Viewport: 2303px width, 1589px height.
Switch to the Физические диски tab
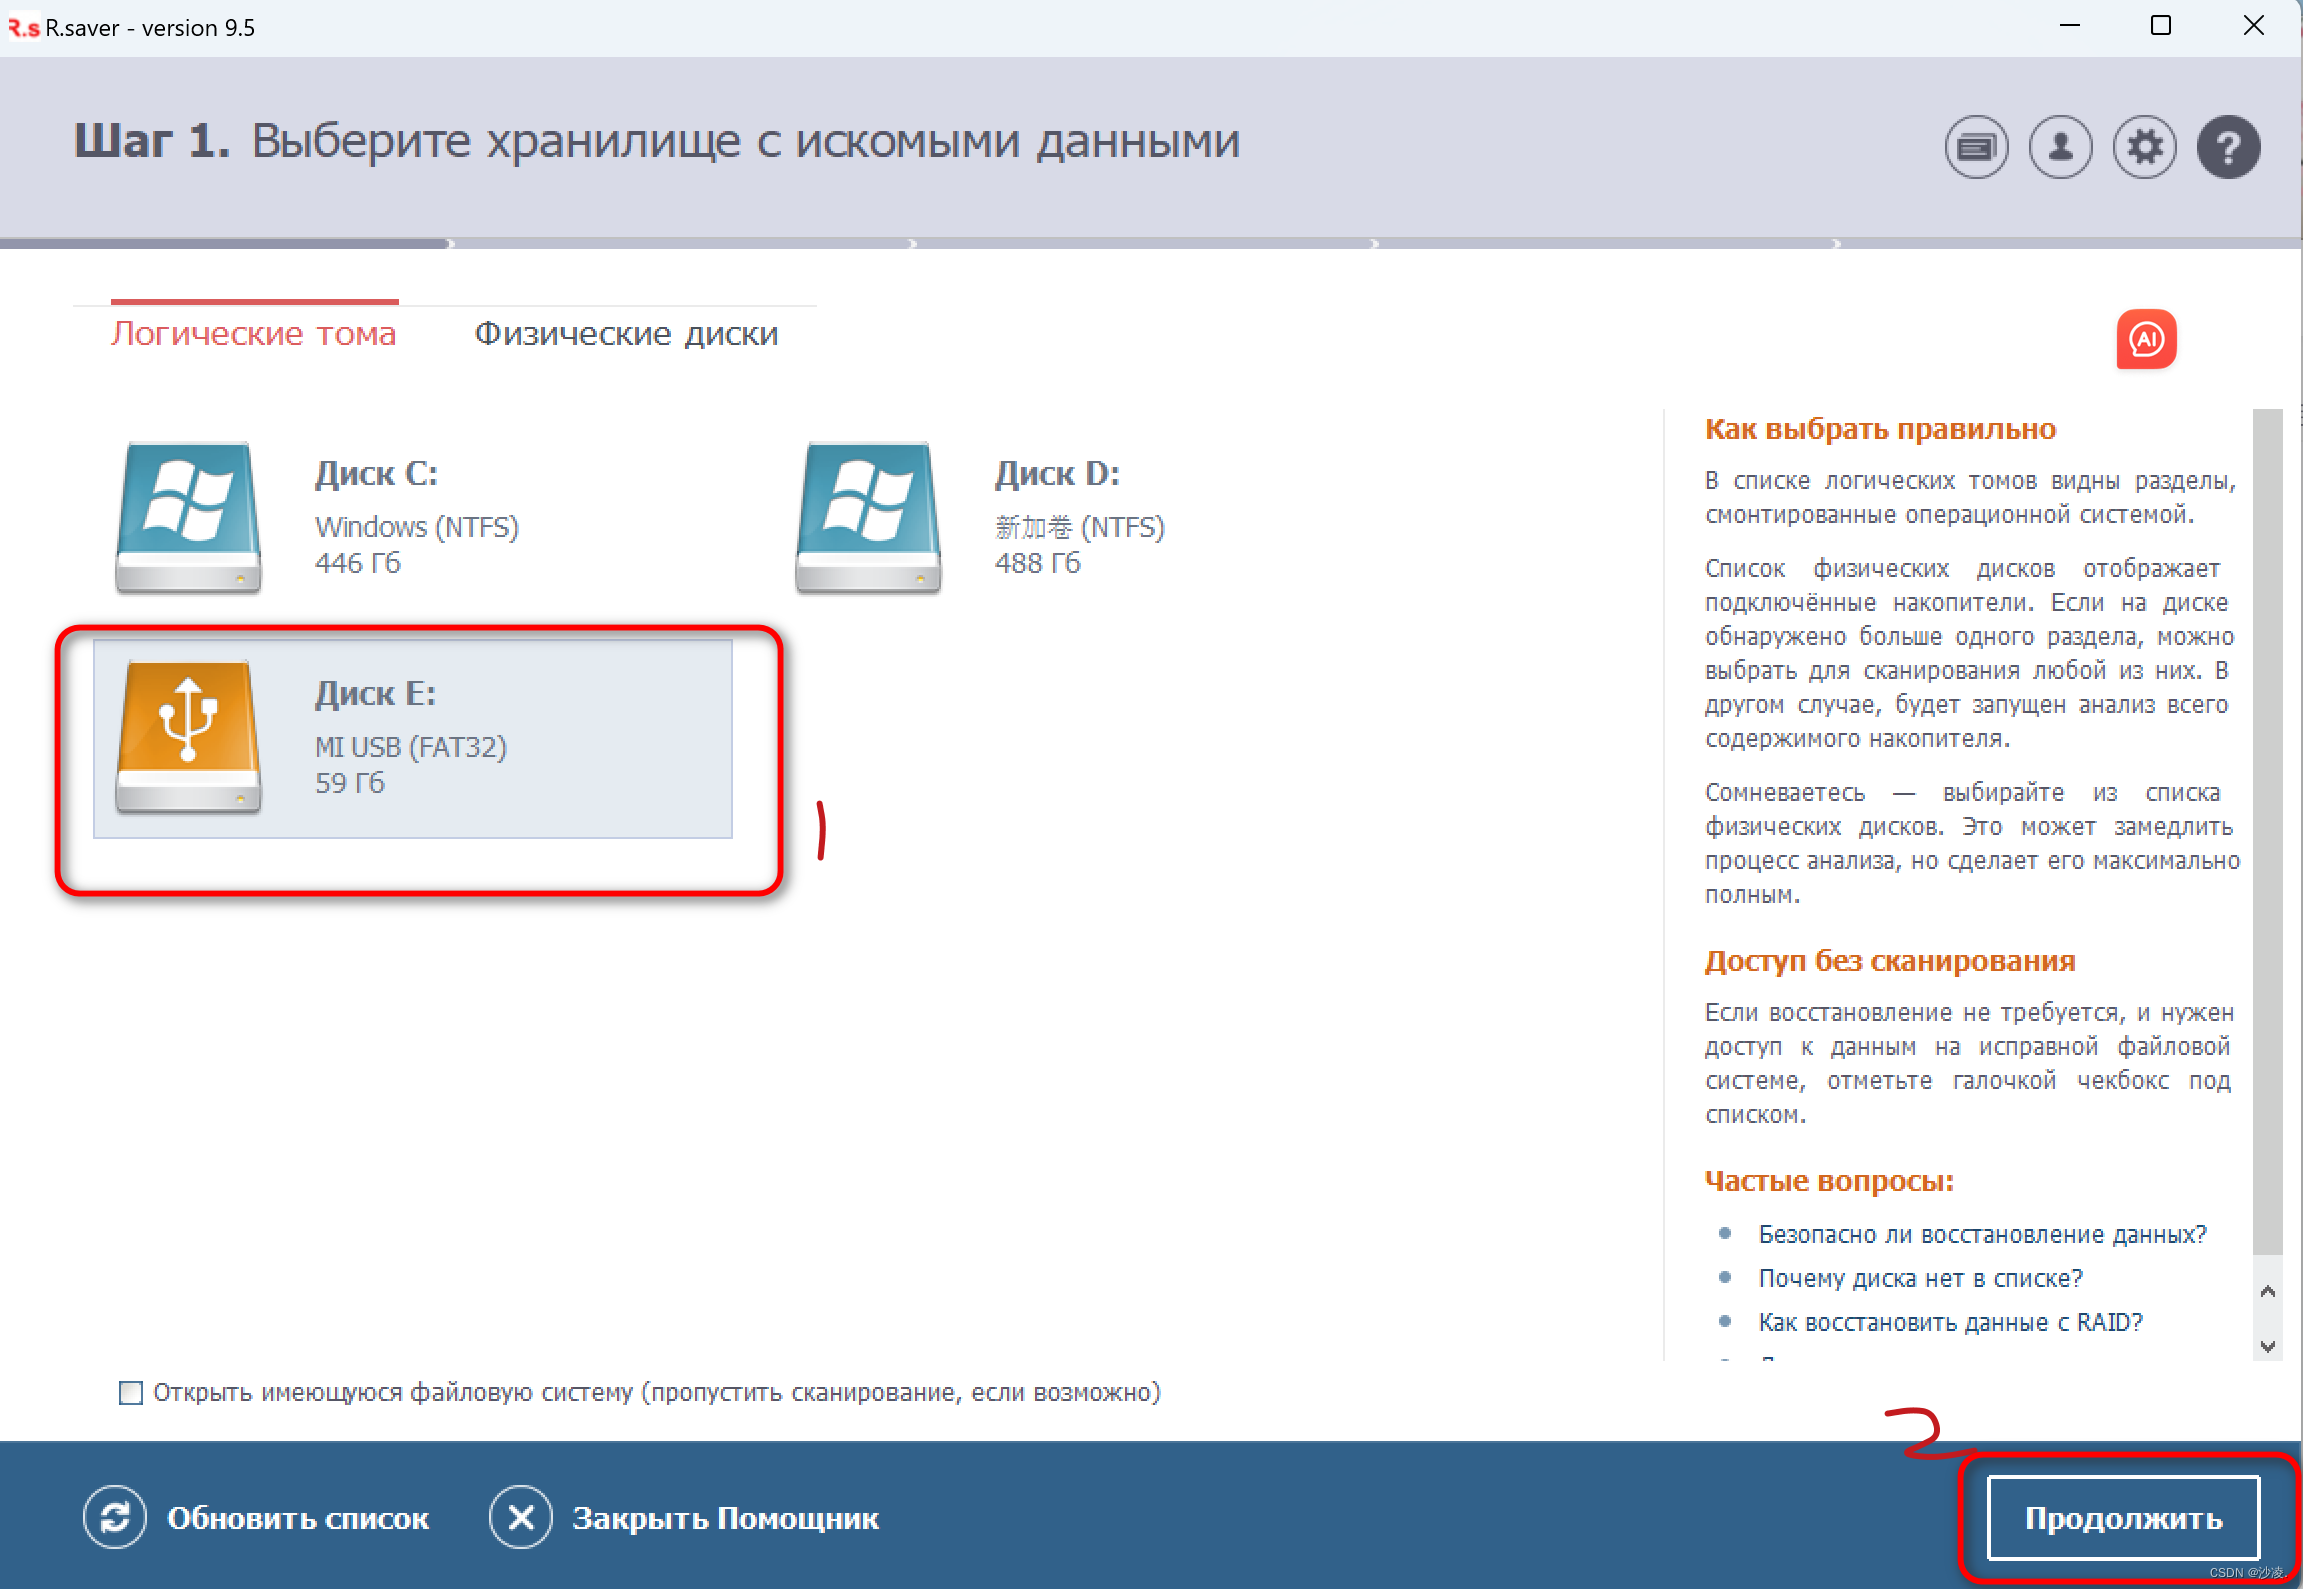point(626,334)
